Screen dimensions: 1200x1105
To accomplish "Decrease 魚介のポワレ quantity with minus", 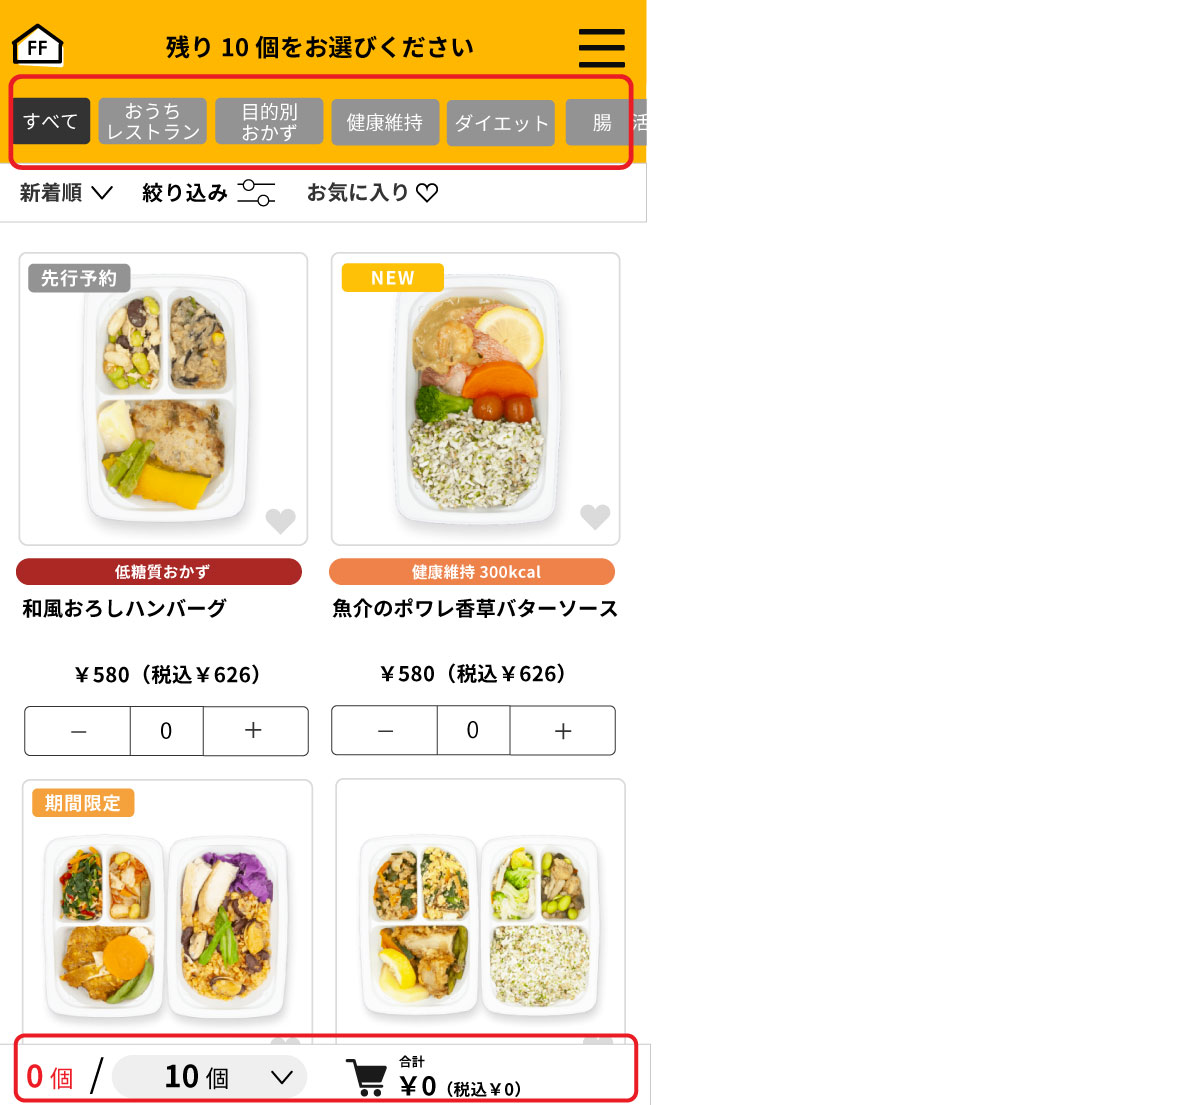I will 385,731.
